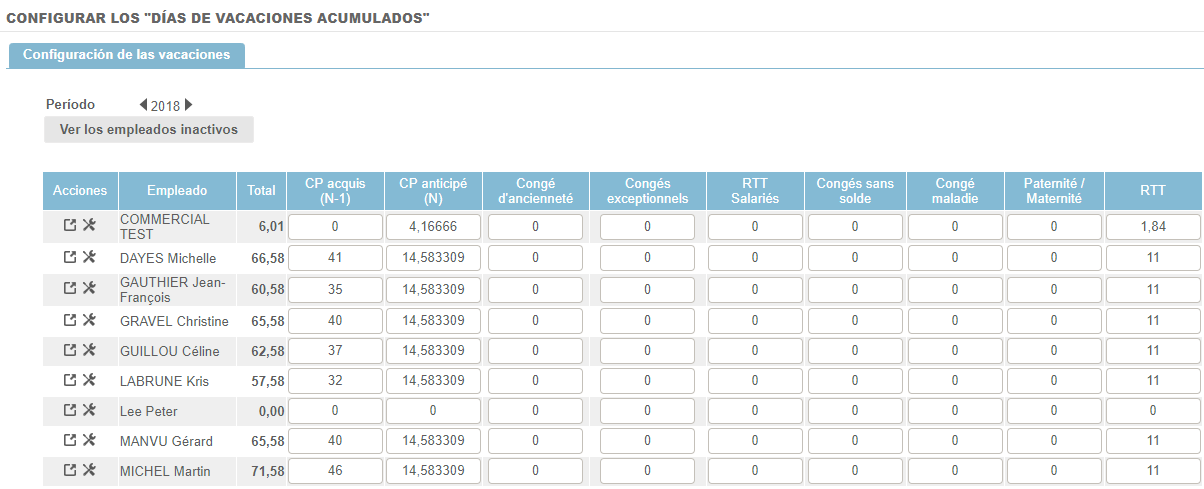Edit RTT field for COMMERCIAL TEST
The width and height of the screenshot is (1204, 489).
pyautogui.click(x=1152, y=227)
